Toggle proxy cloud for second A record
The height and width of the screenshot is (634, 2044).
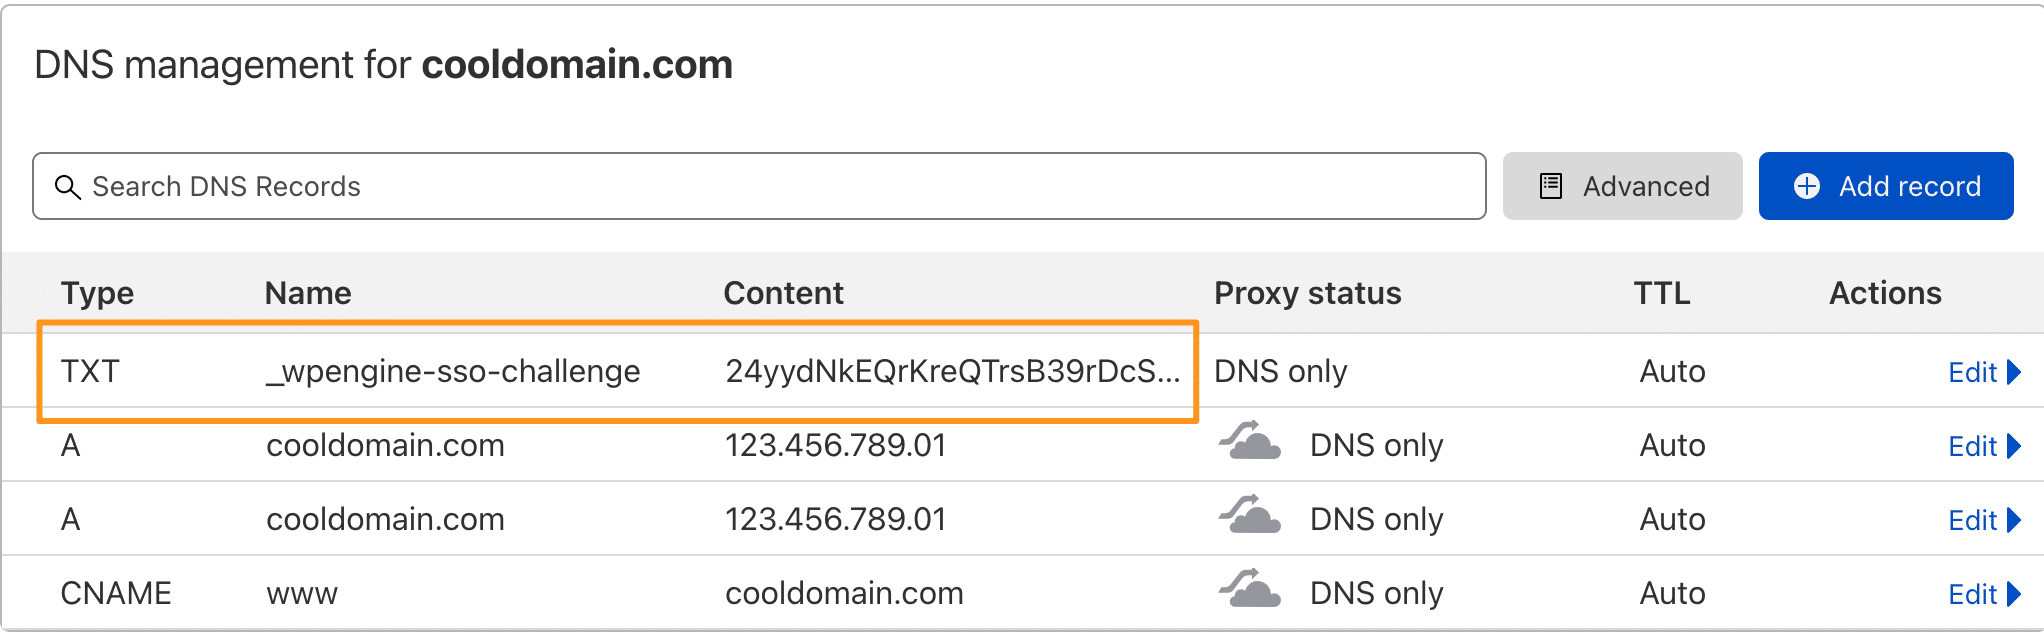click(x=1250, y=516)
